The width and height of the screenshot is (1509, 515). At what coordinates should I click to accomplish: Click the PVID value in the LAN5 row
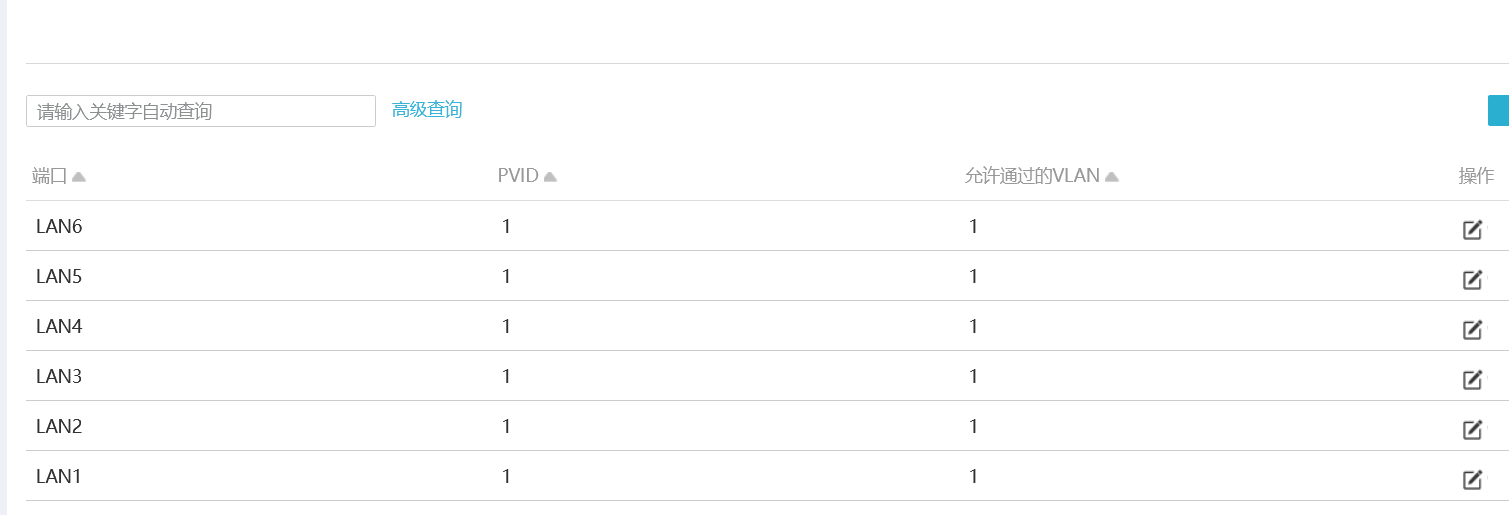pos(507,277)
